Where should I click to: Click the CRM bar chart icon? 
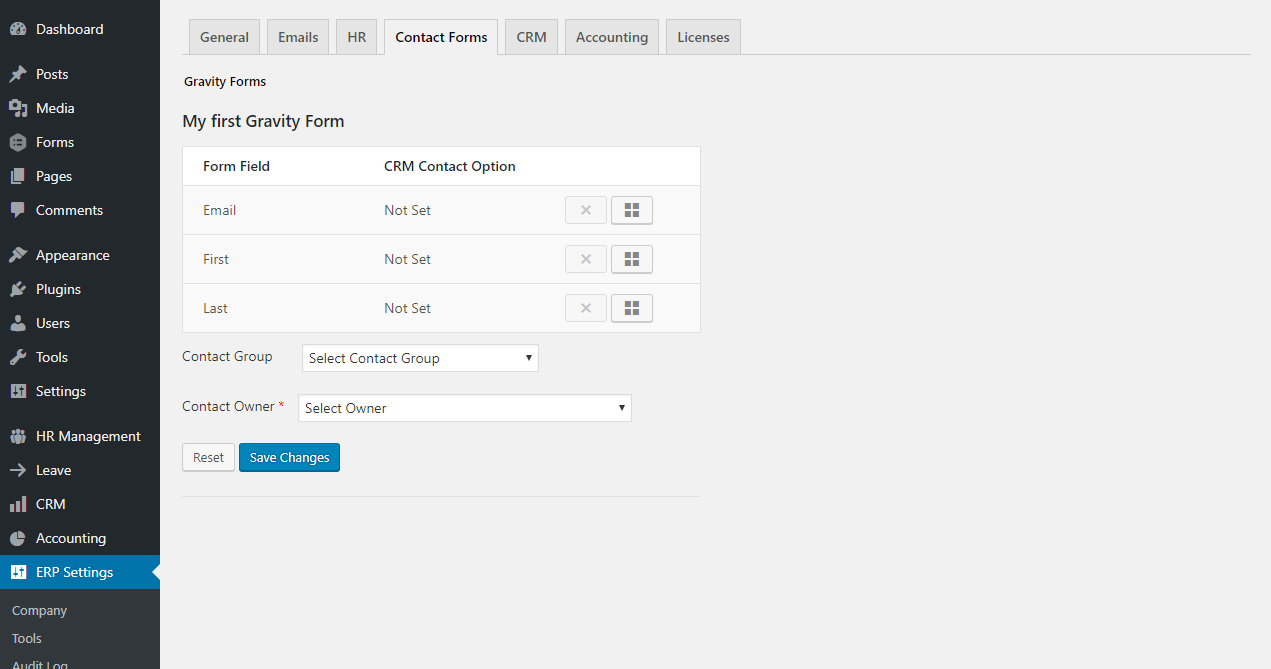[18, 504]
